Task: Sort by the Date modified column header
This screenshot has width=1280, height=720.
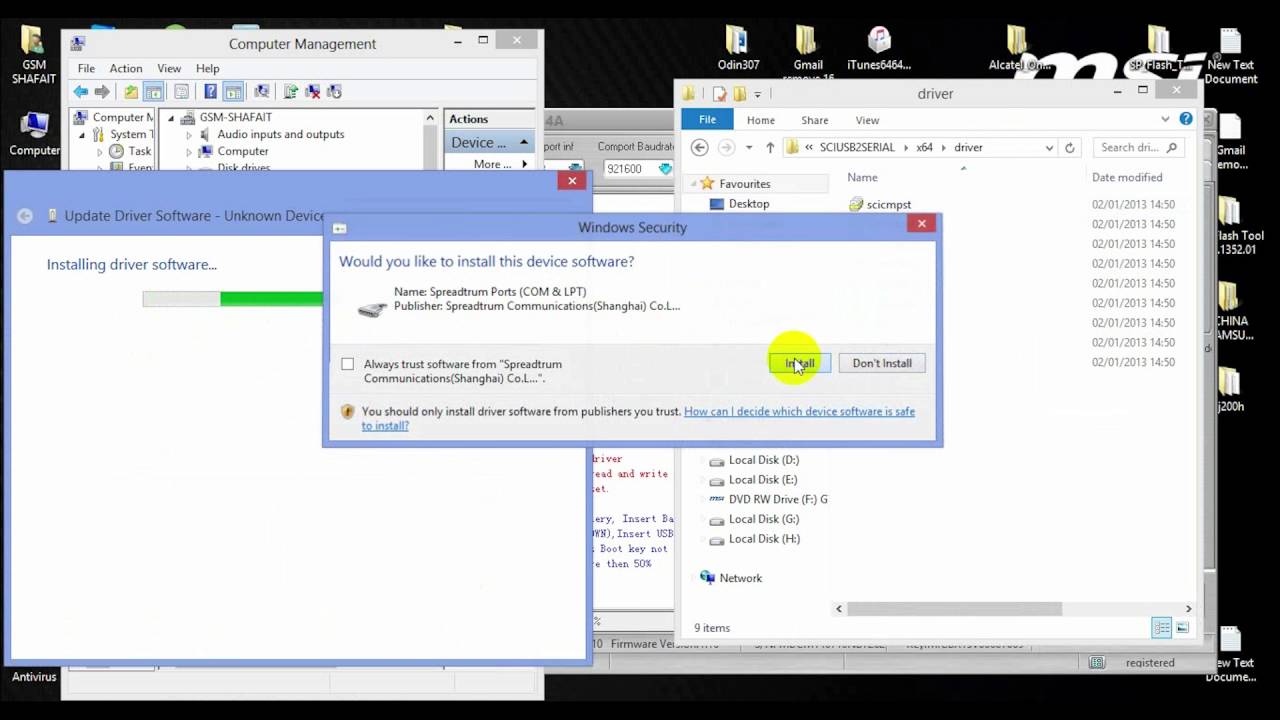Action: point(1127,177)
